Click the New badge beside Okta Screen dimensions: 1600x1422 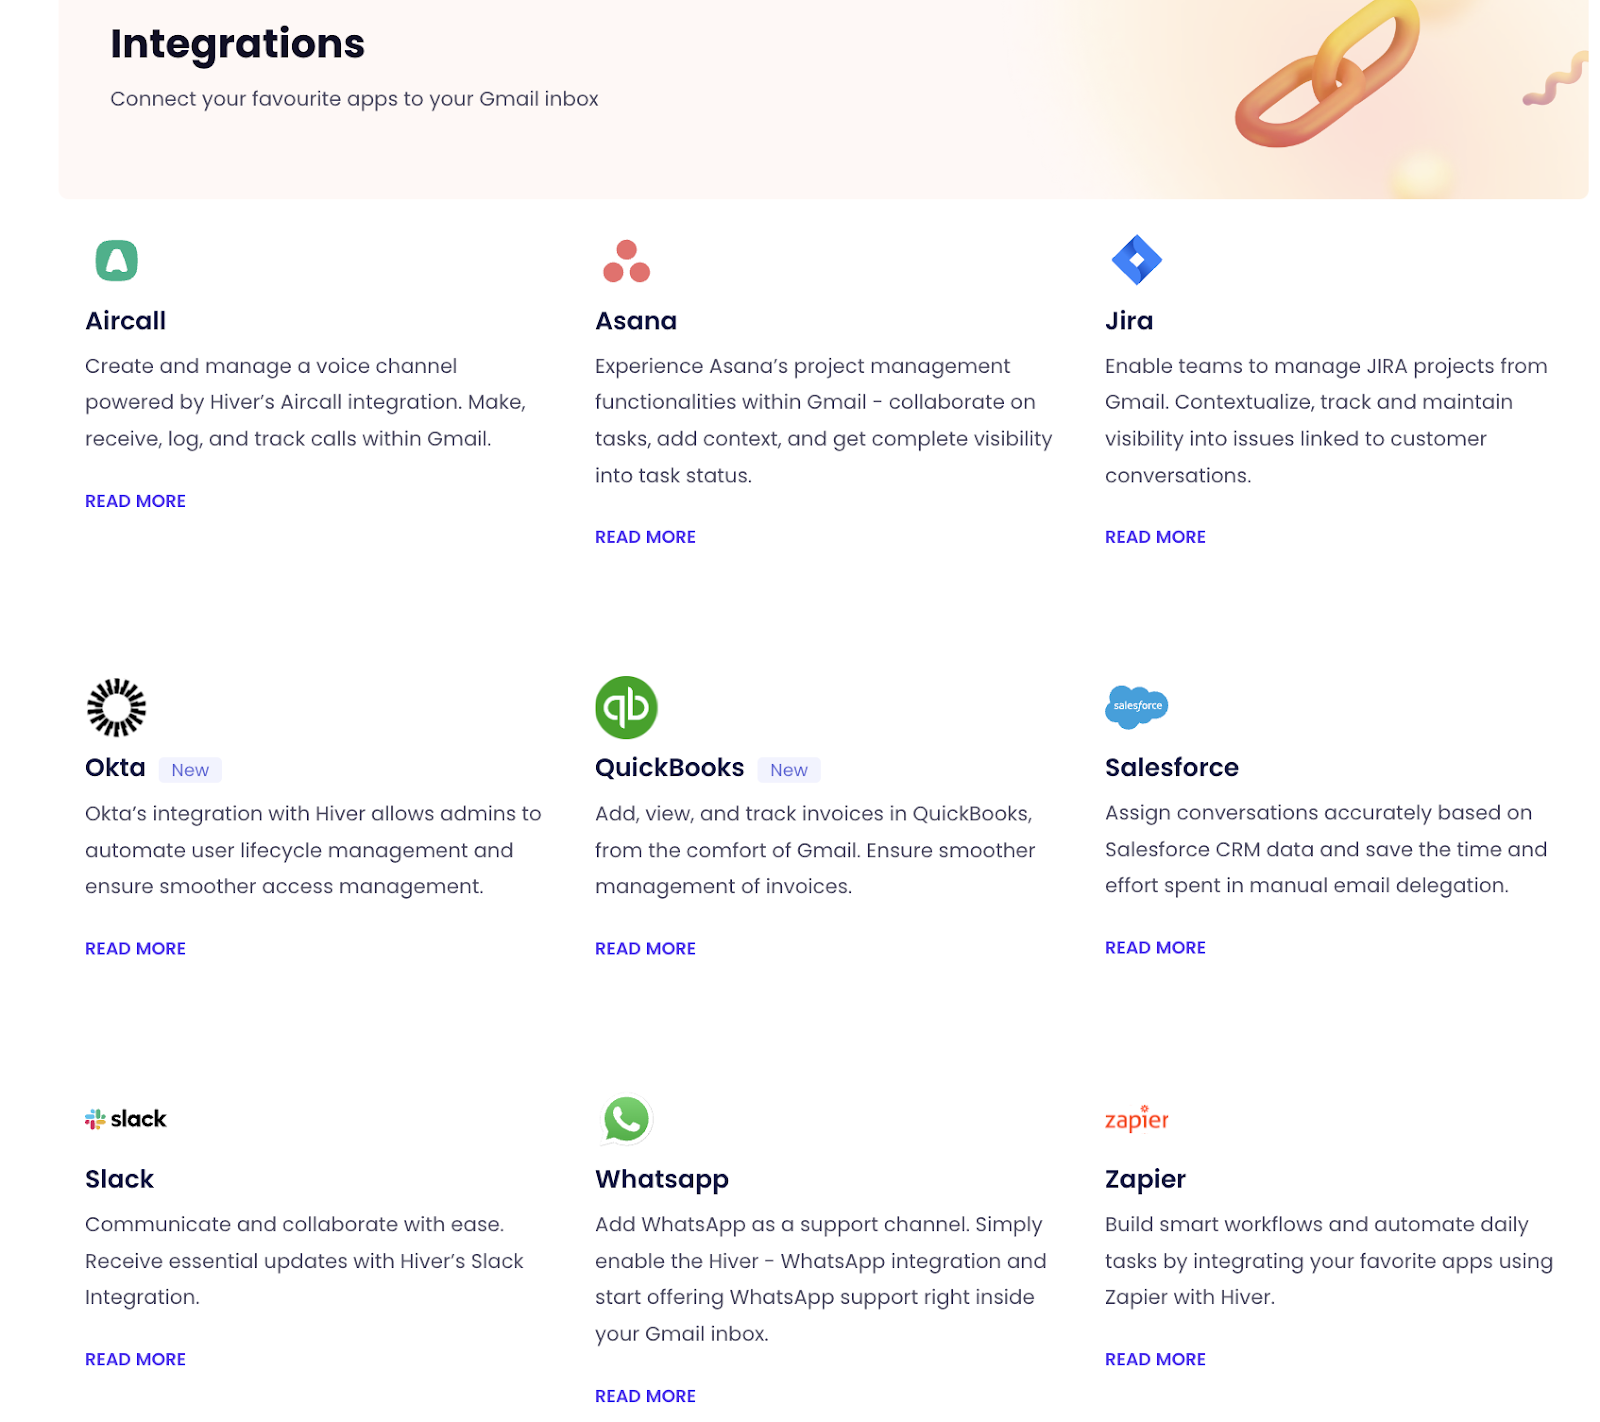coord(190,769)
